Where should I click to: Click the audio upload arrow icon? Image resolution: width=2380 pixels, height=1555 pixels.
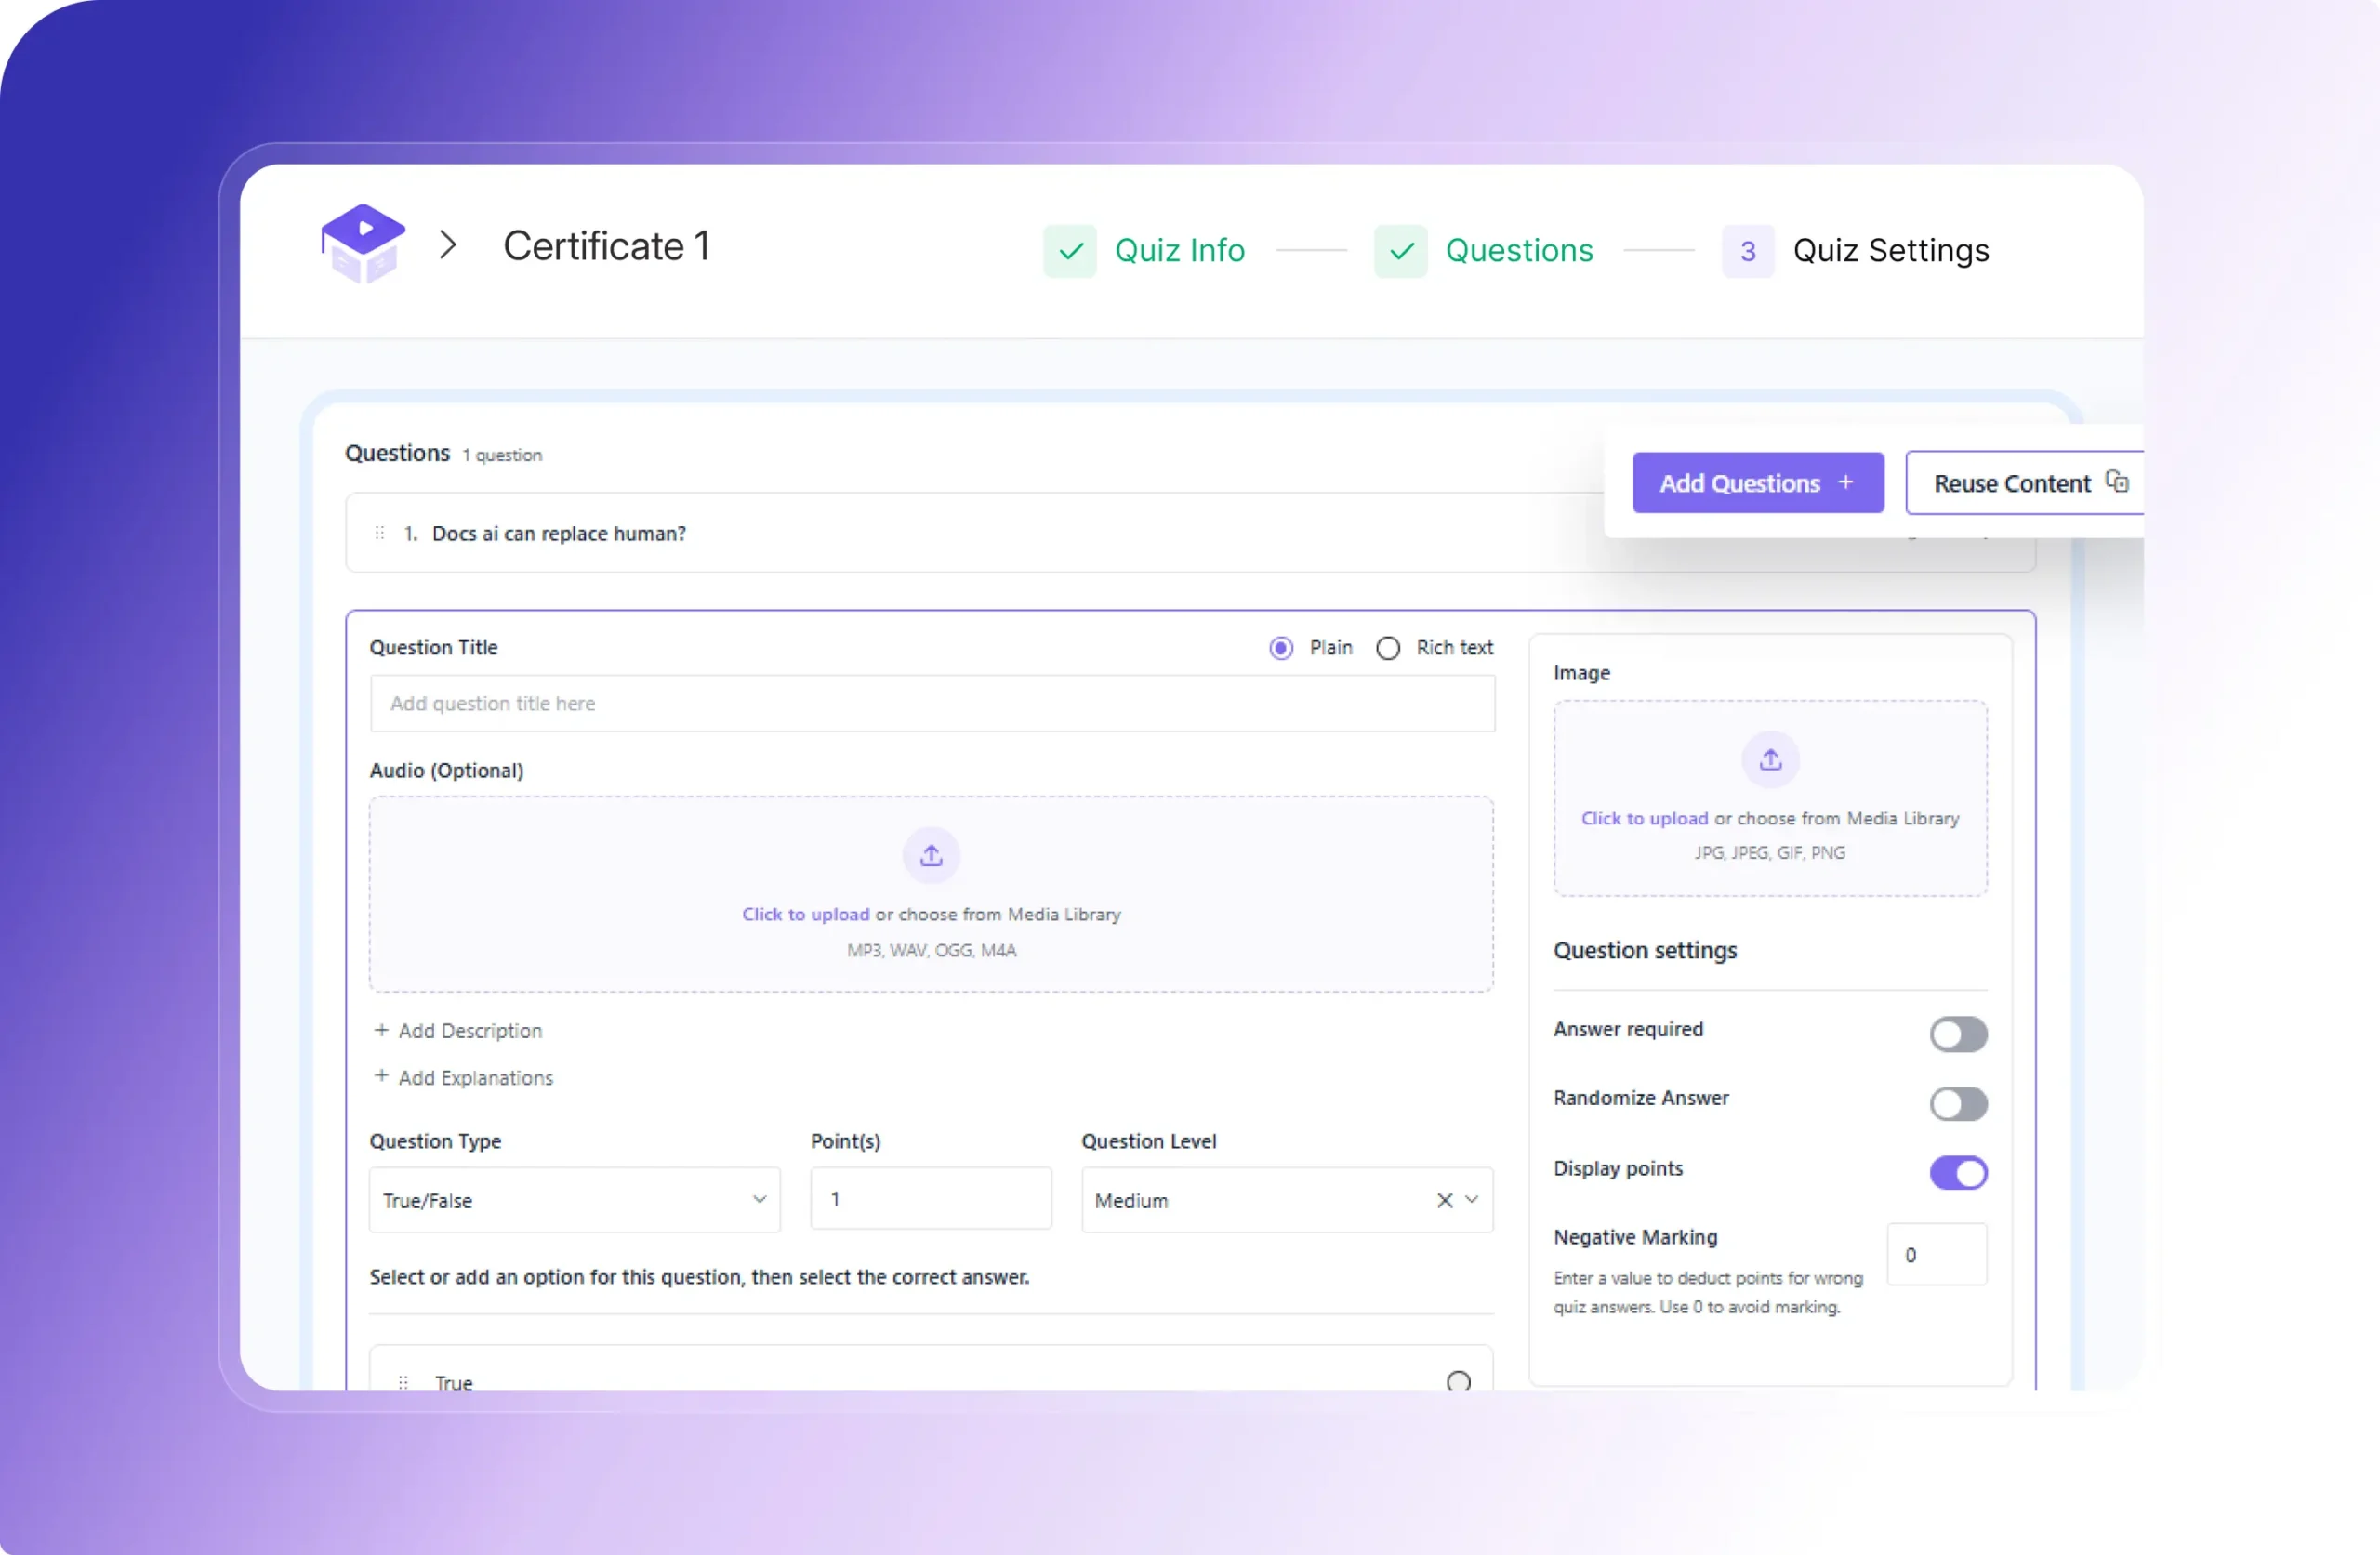(931, 855)
